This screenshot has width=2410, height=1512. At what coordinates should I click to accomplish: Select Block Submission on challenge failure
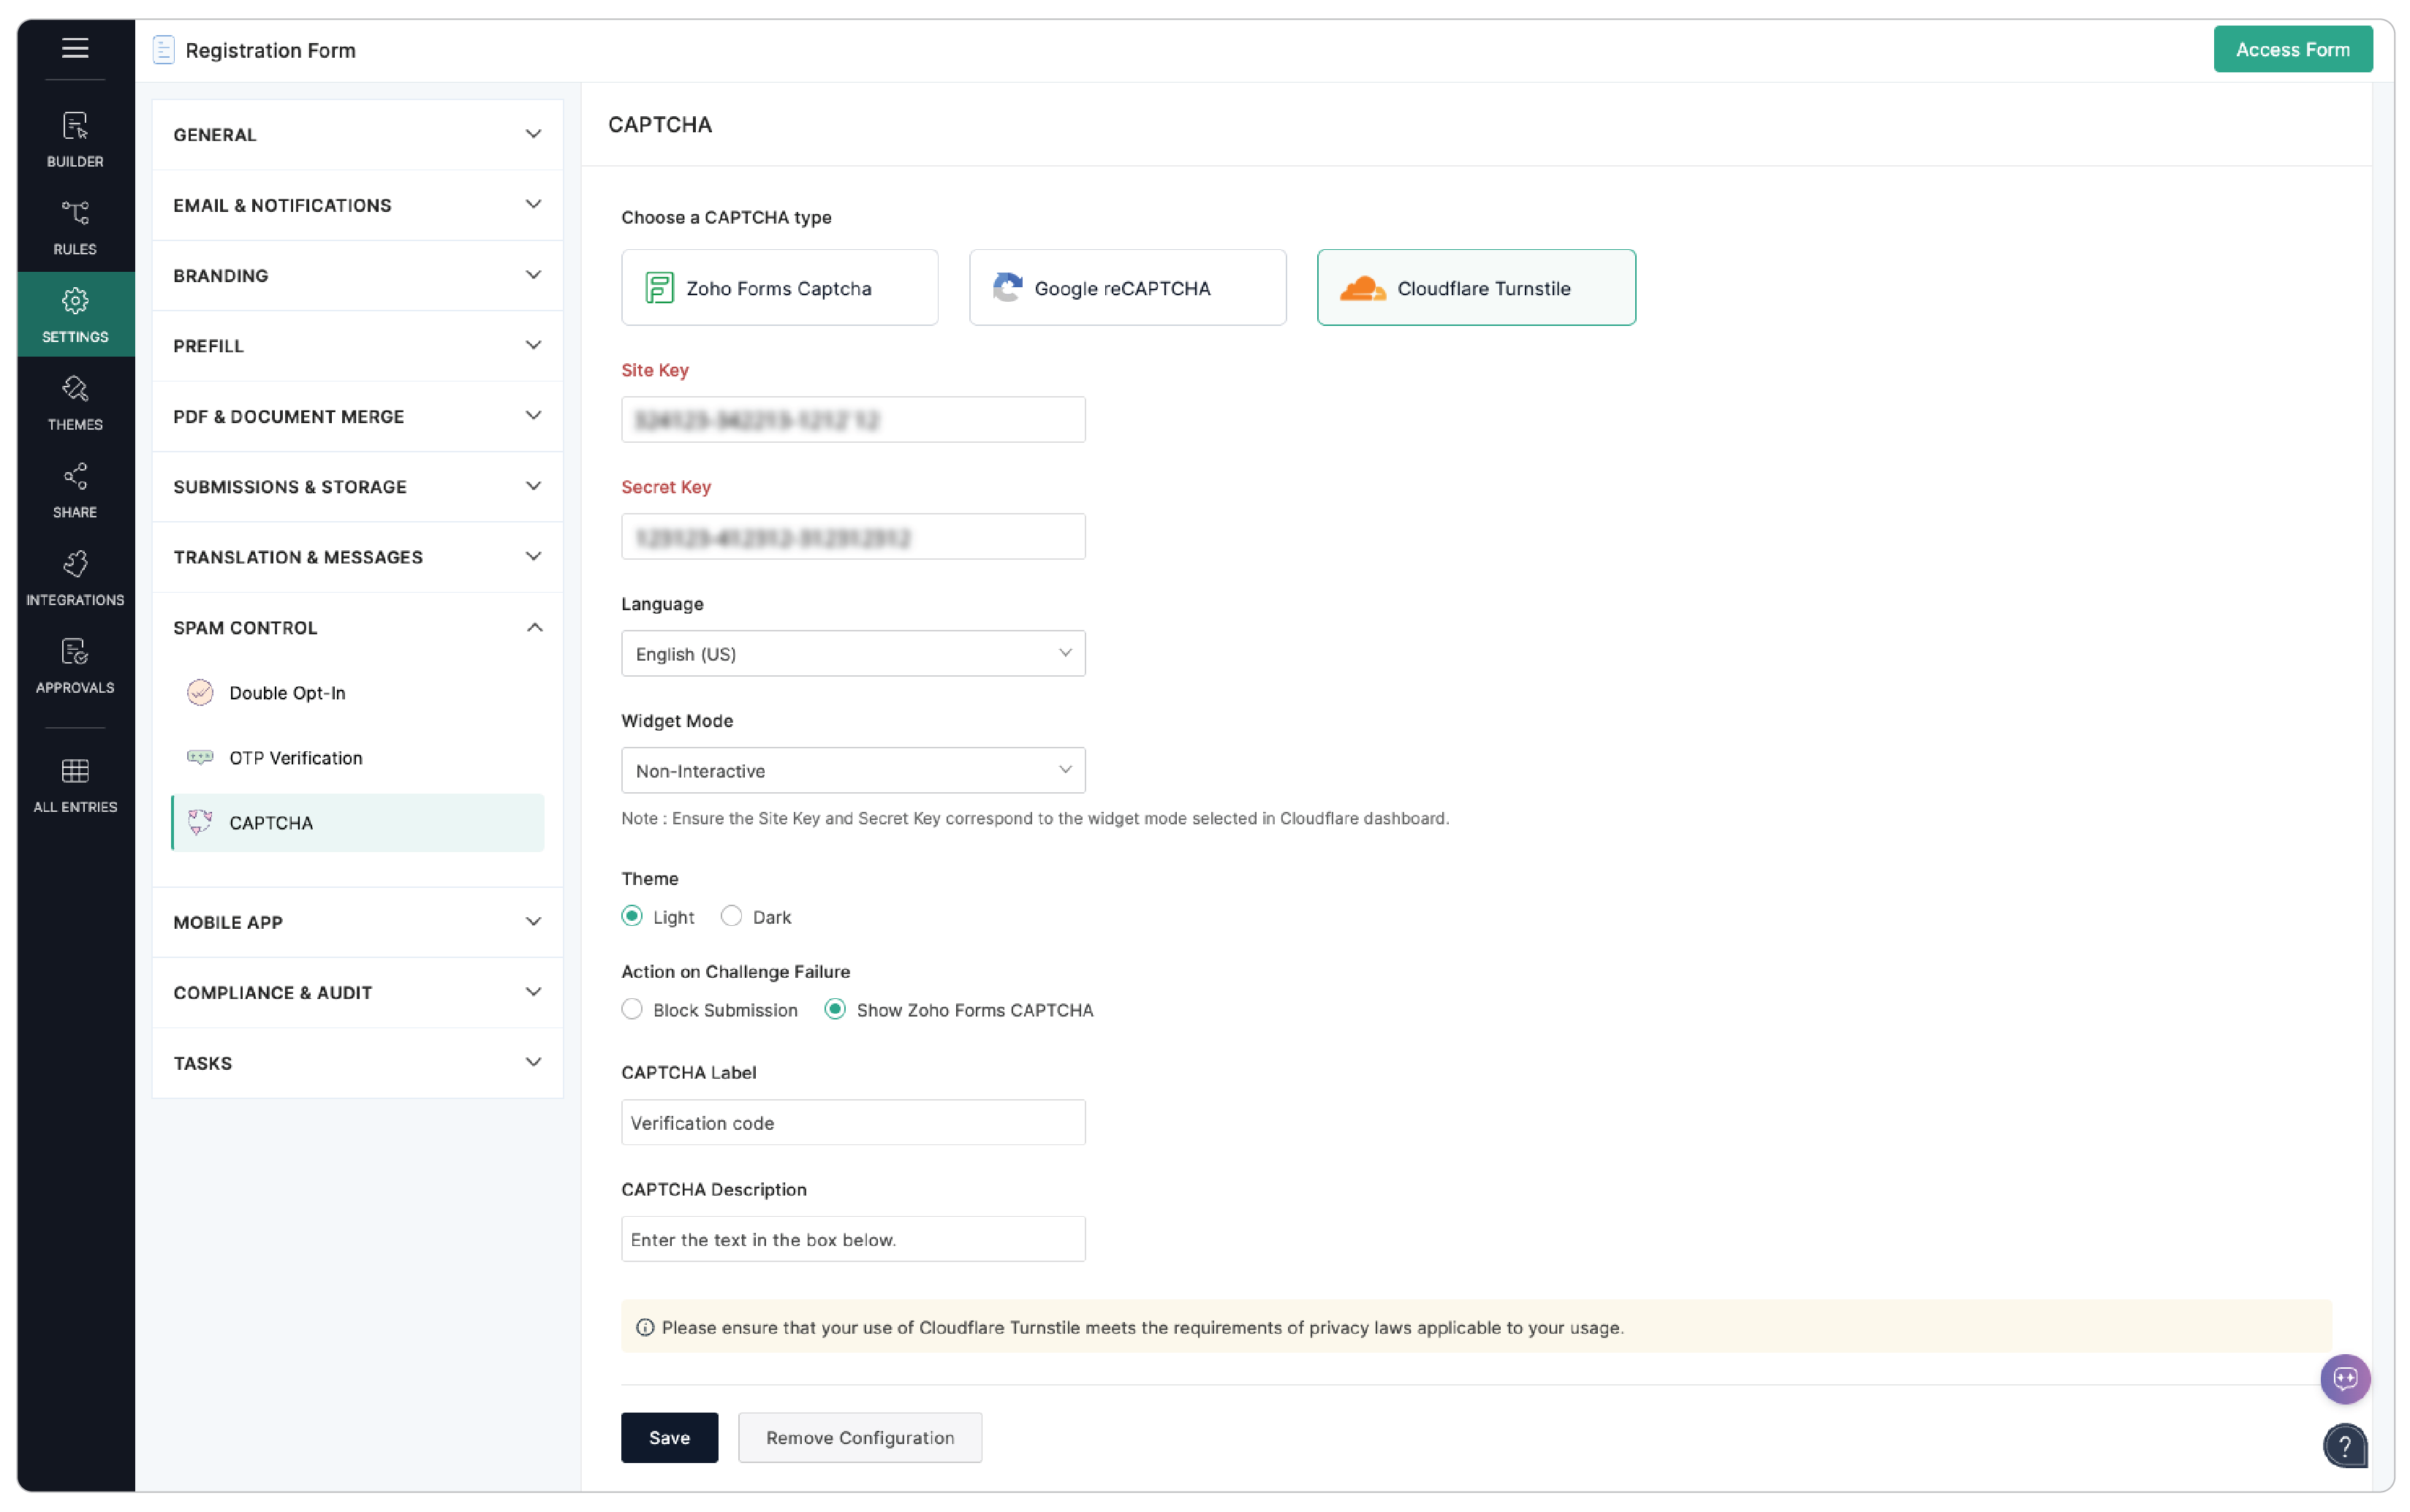(633, 1009)
